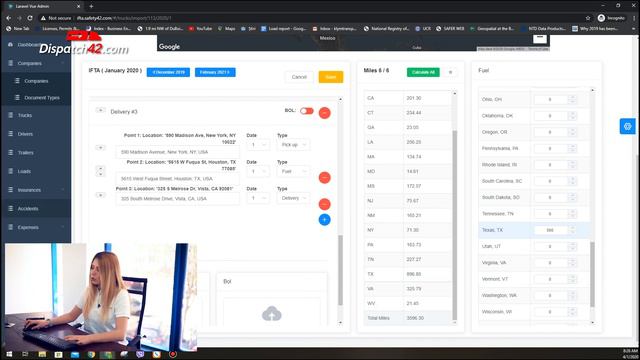Click the Windows Start button
640x360 pixels.
click(x=9, y=354)
